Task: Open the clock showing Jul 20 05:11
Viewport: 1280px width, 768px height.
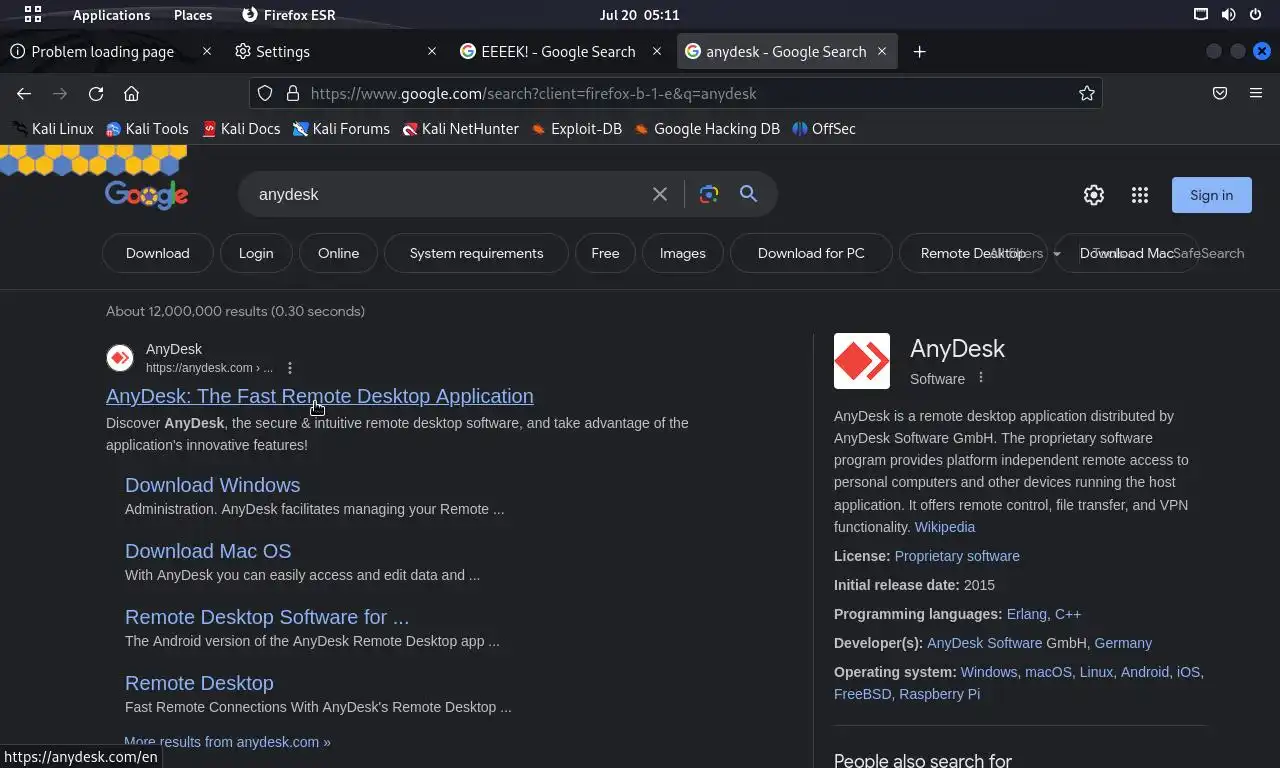Action: click(x=640, y=15)
